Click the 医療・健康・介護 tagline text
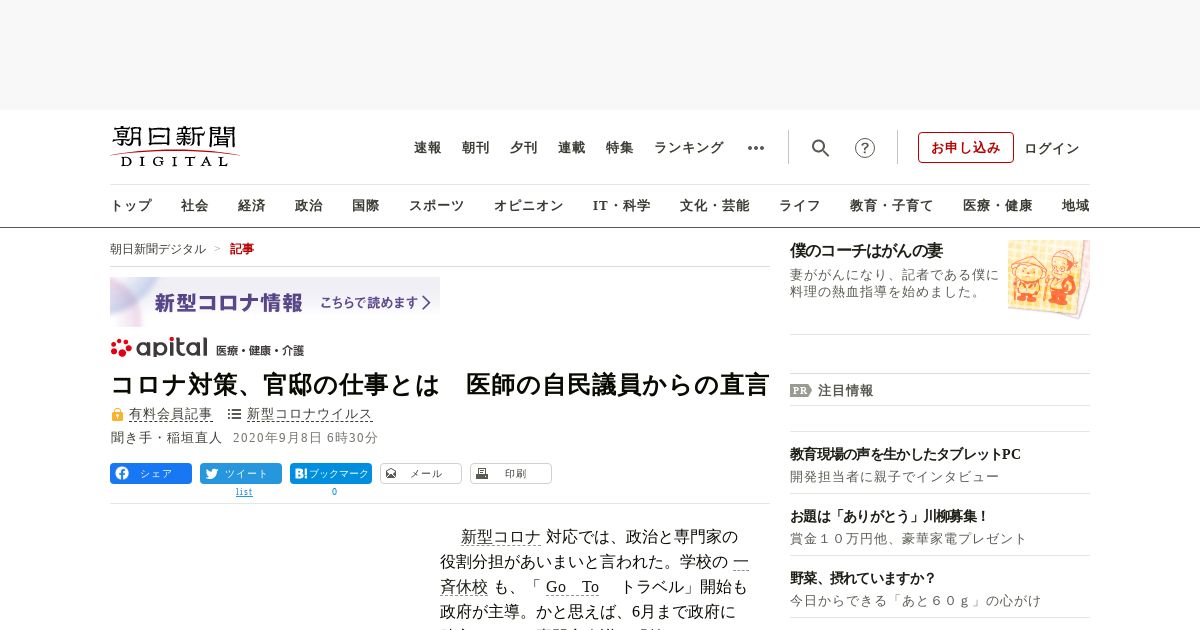 [260, 351]
